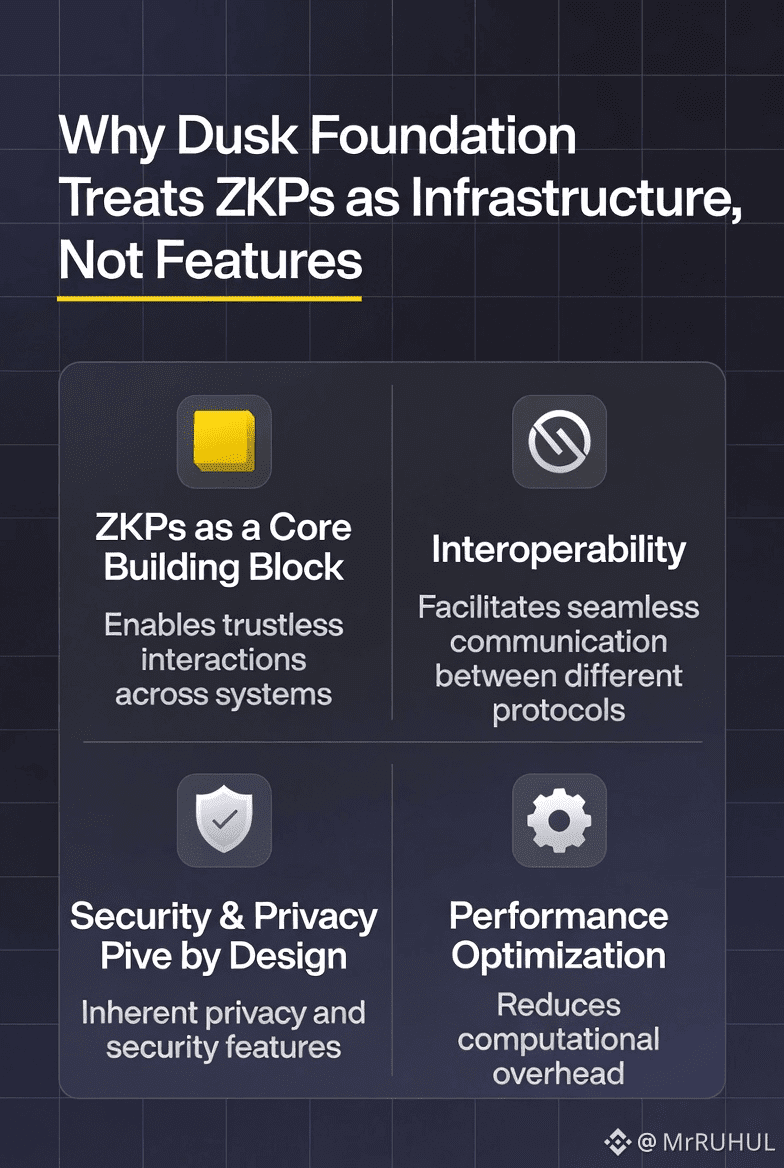Click the 'Not Features' title line
This screenshot has height=1168, width=784.
(x=210, y=260)
